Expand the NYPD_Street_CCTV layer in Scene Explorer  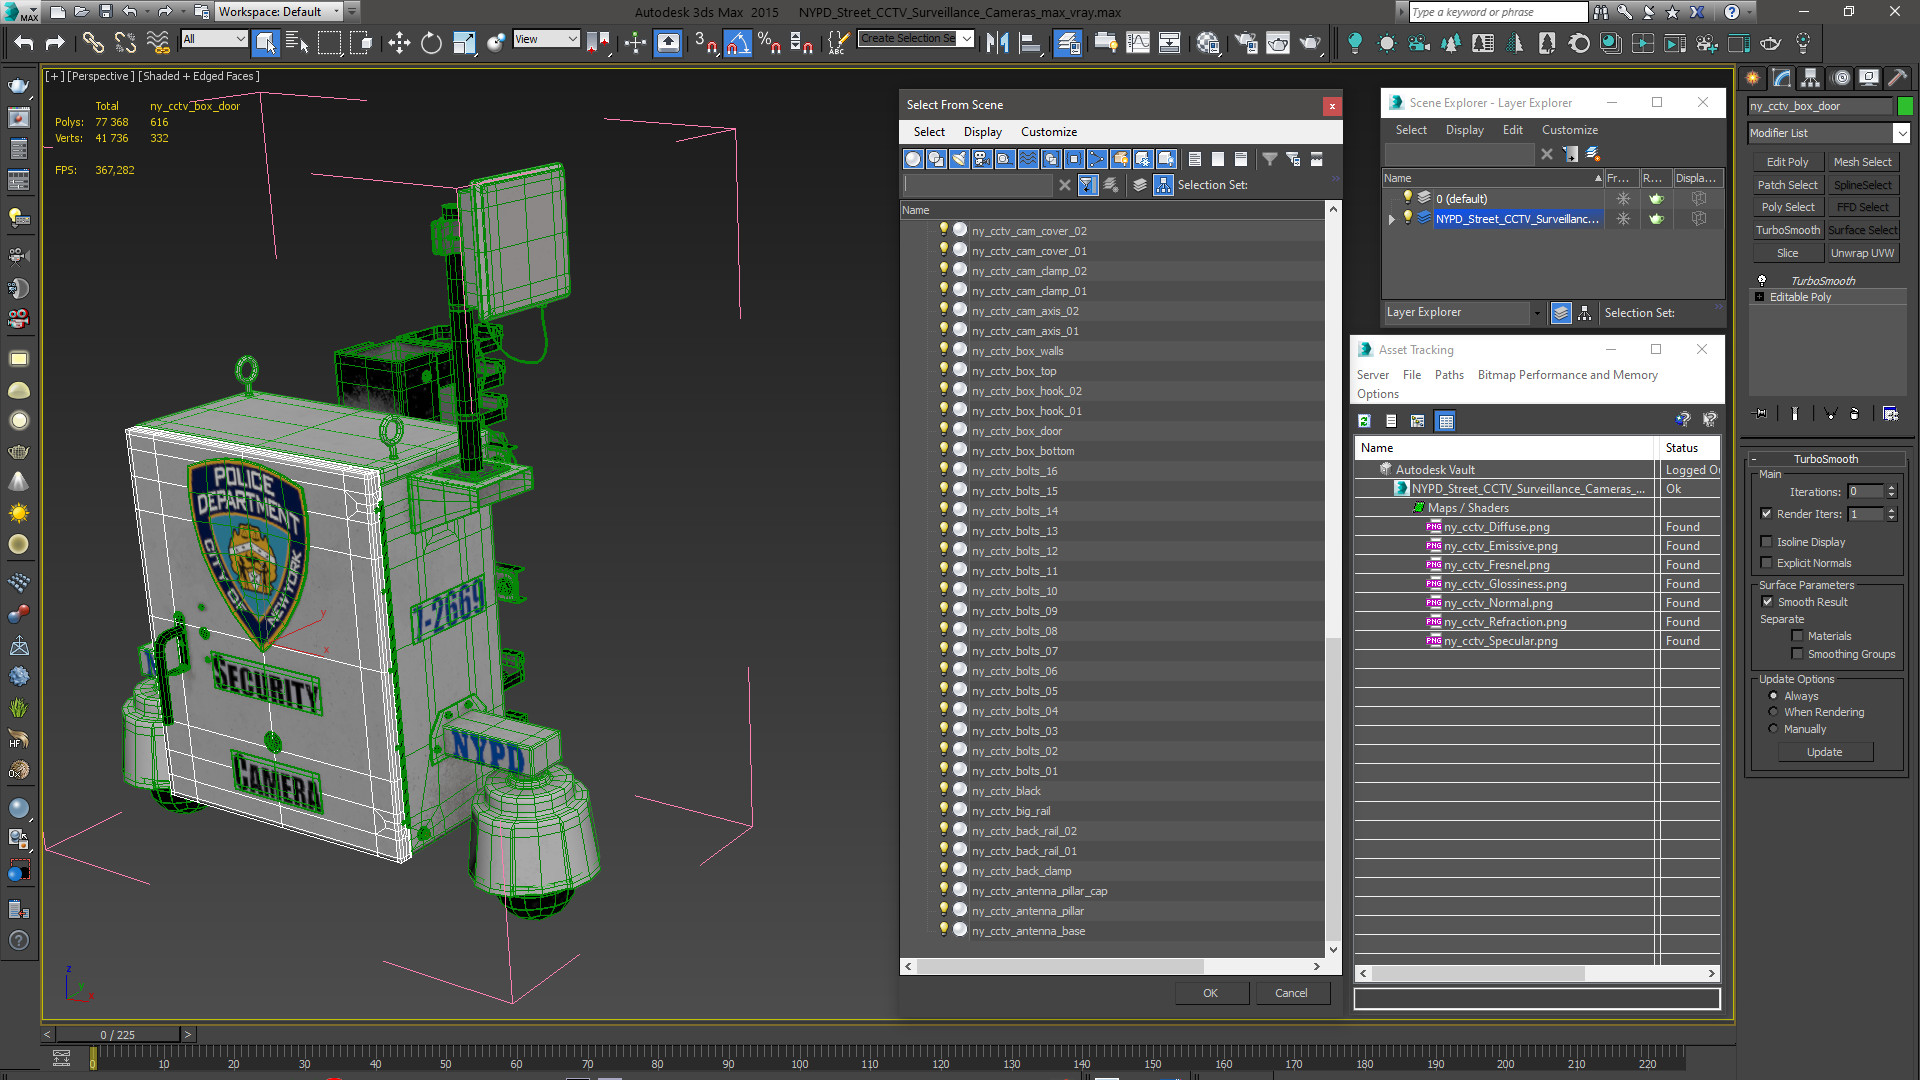coord(1391,219)
